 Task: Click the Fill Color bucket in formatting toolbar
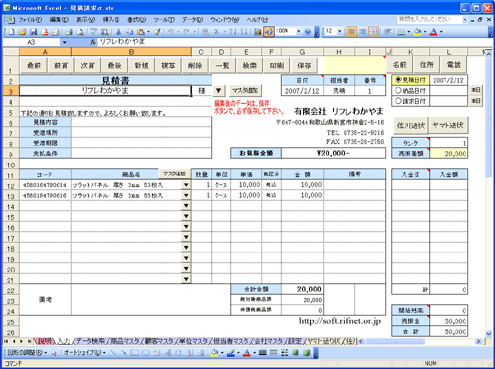pyautogui.click(x=417, y=32)
